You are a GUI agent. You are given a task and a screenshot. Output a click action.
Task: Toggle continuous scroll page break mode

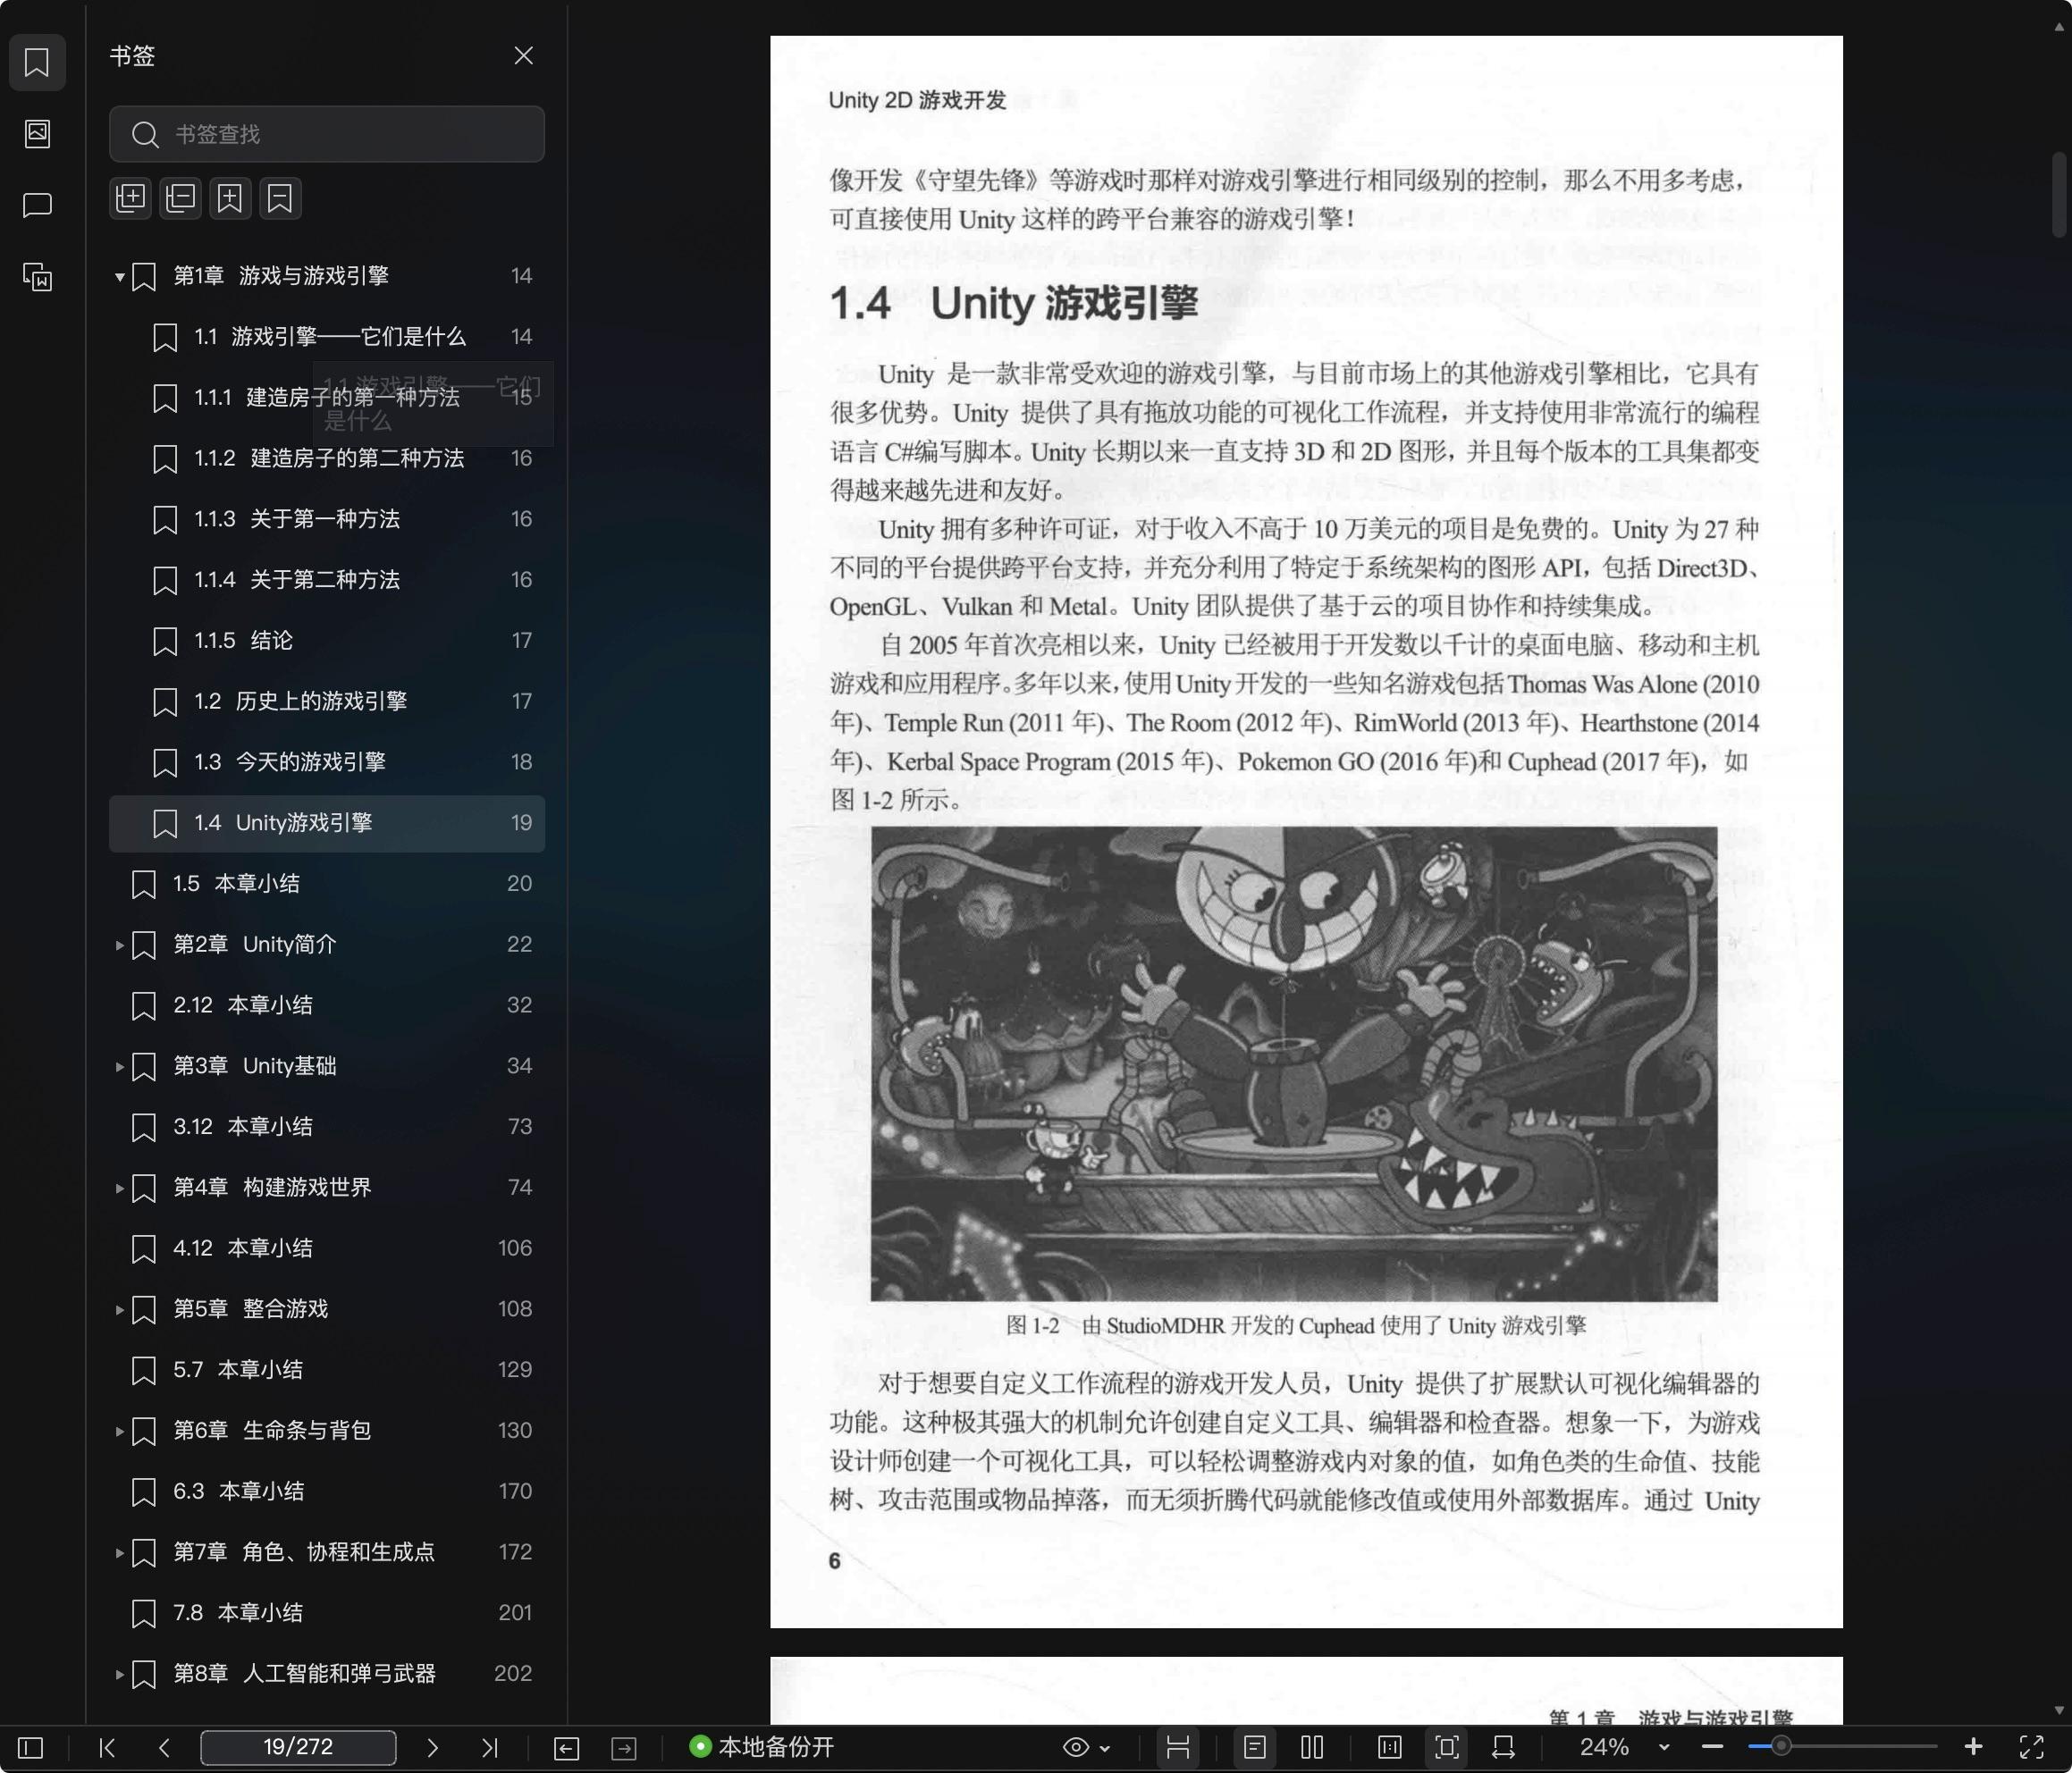(x=1178, y=1747)
